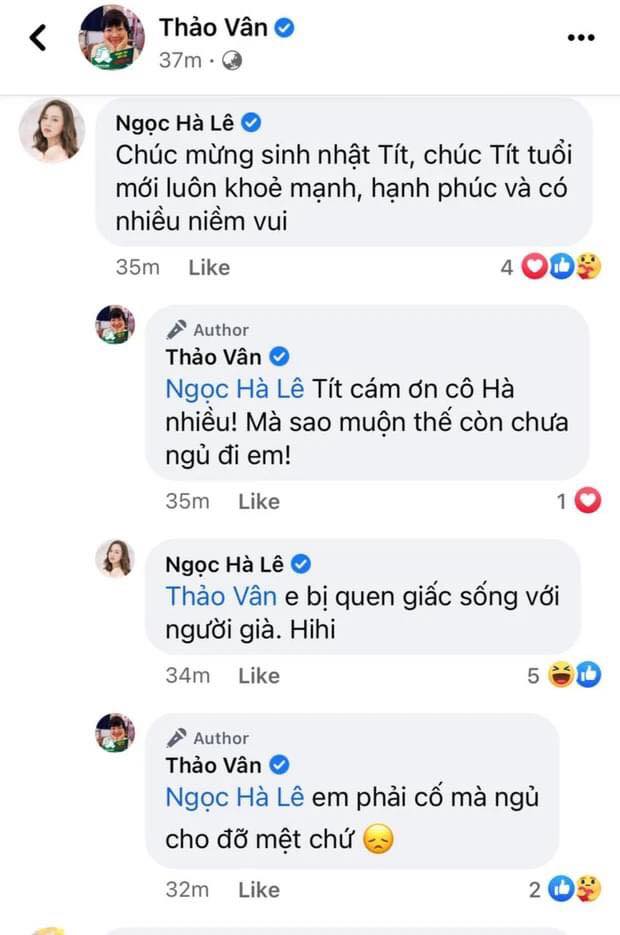Like Thảo Vân's reply posted 35m ago
The height and width of the screenshot is (935, 620).
pyautogui.click(x=258, y=501)
